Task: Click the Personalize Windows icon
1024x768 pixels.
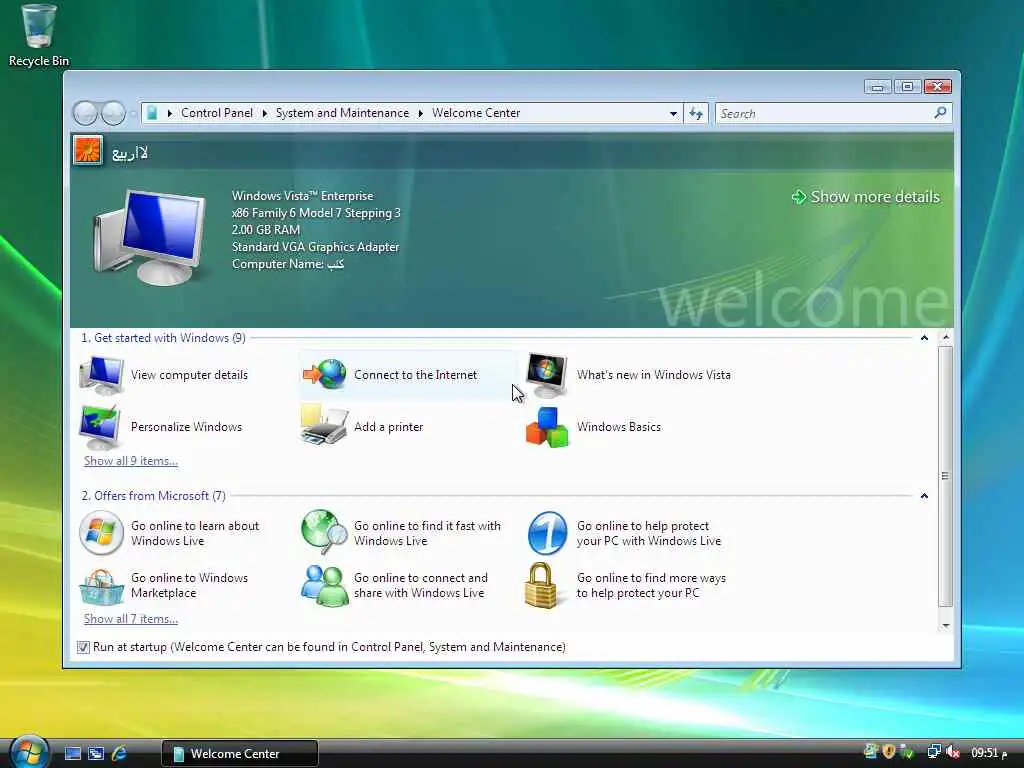Action: [x=100, y=426]
